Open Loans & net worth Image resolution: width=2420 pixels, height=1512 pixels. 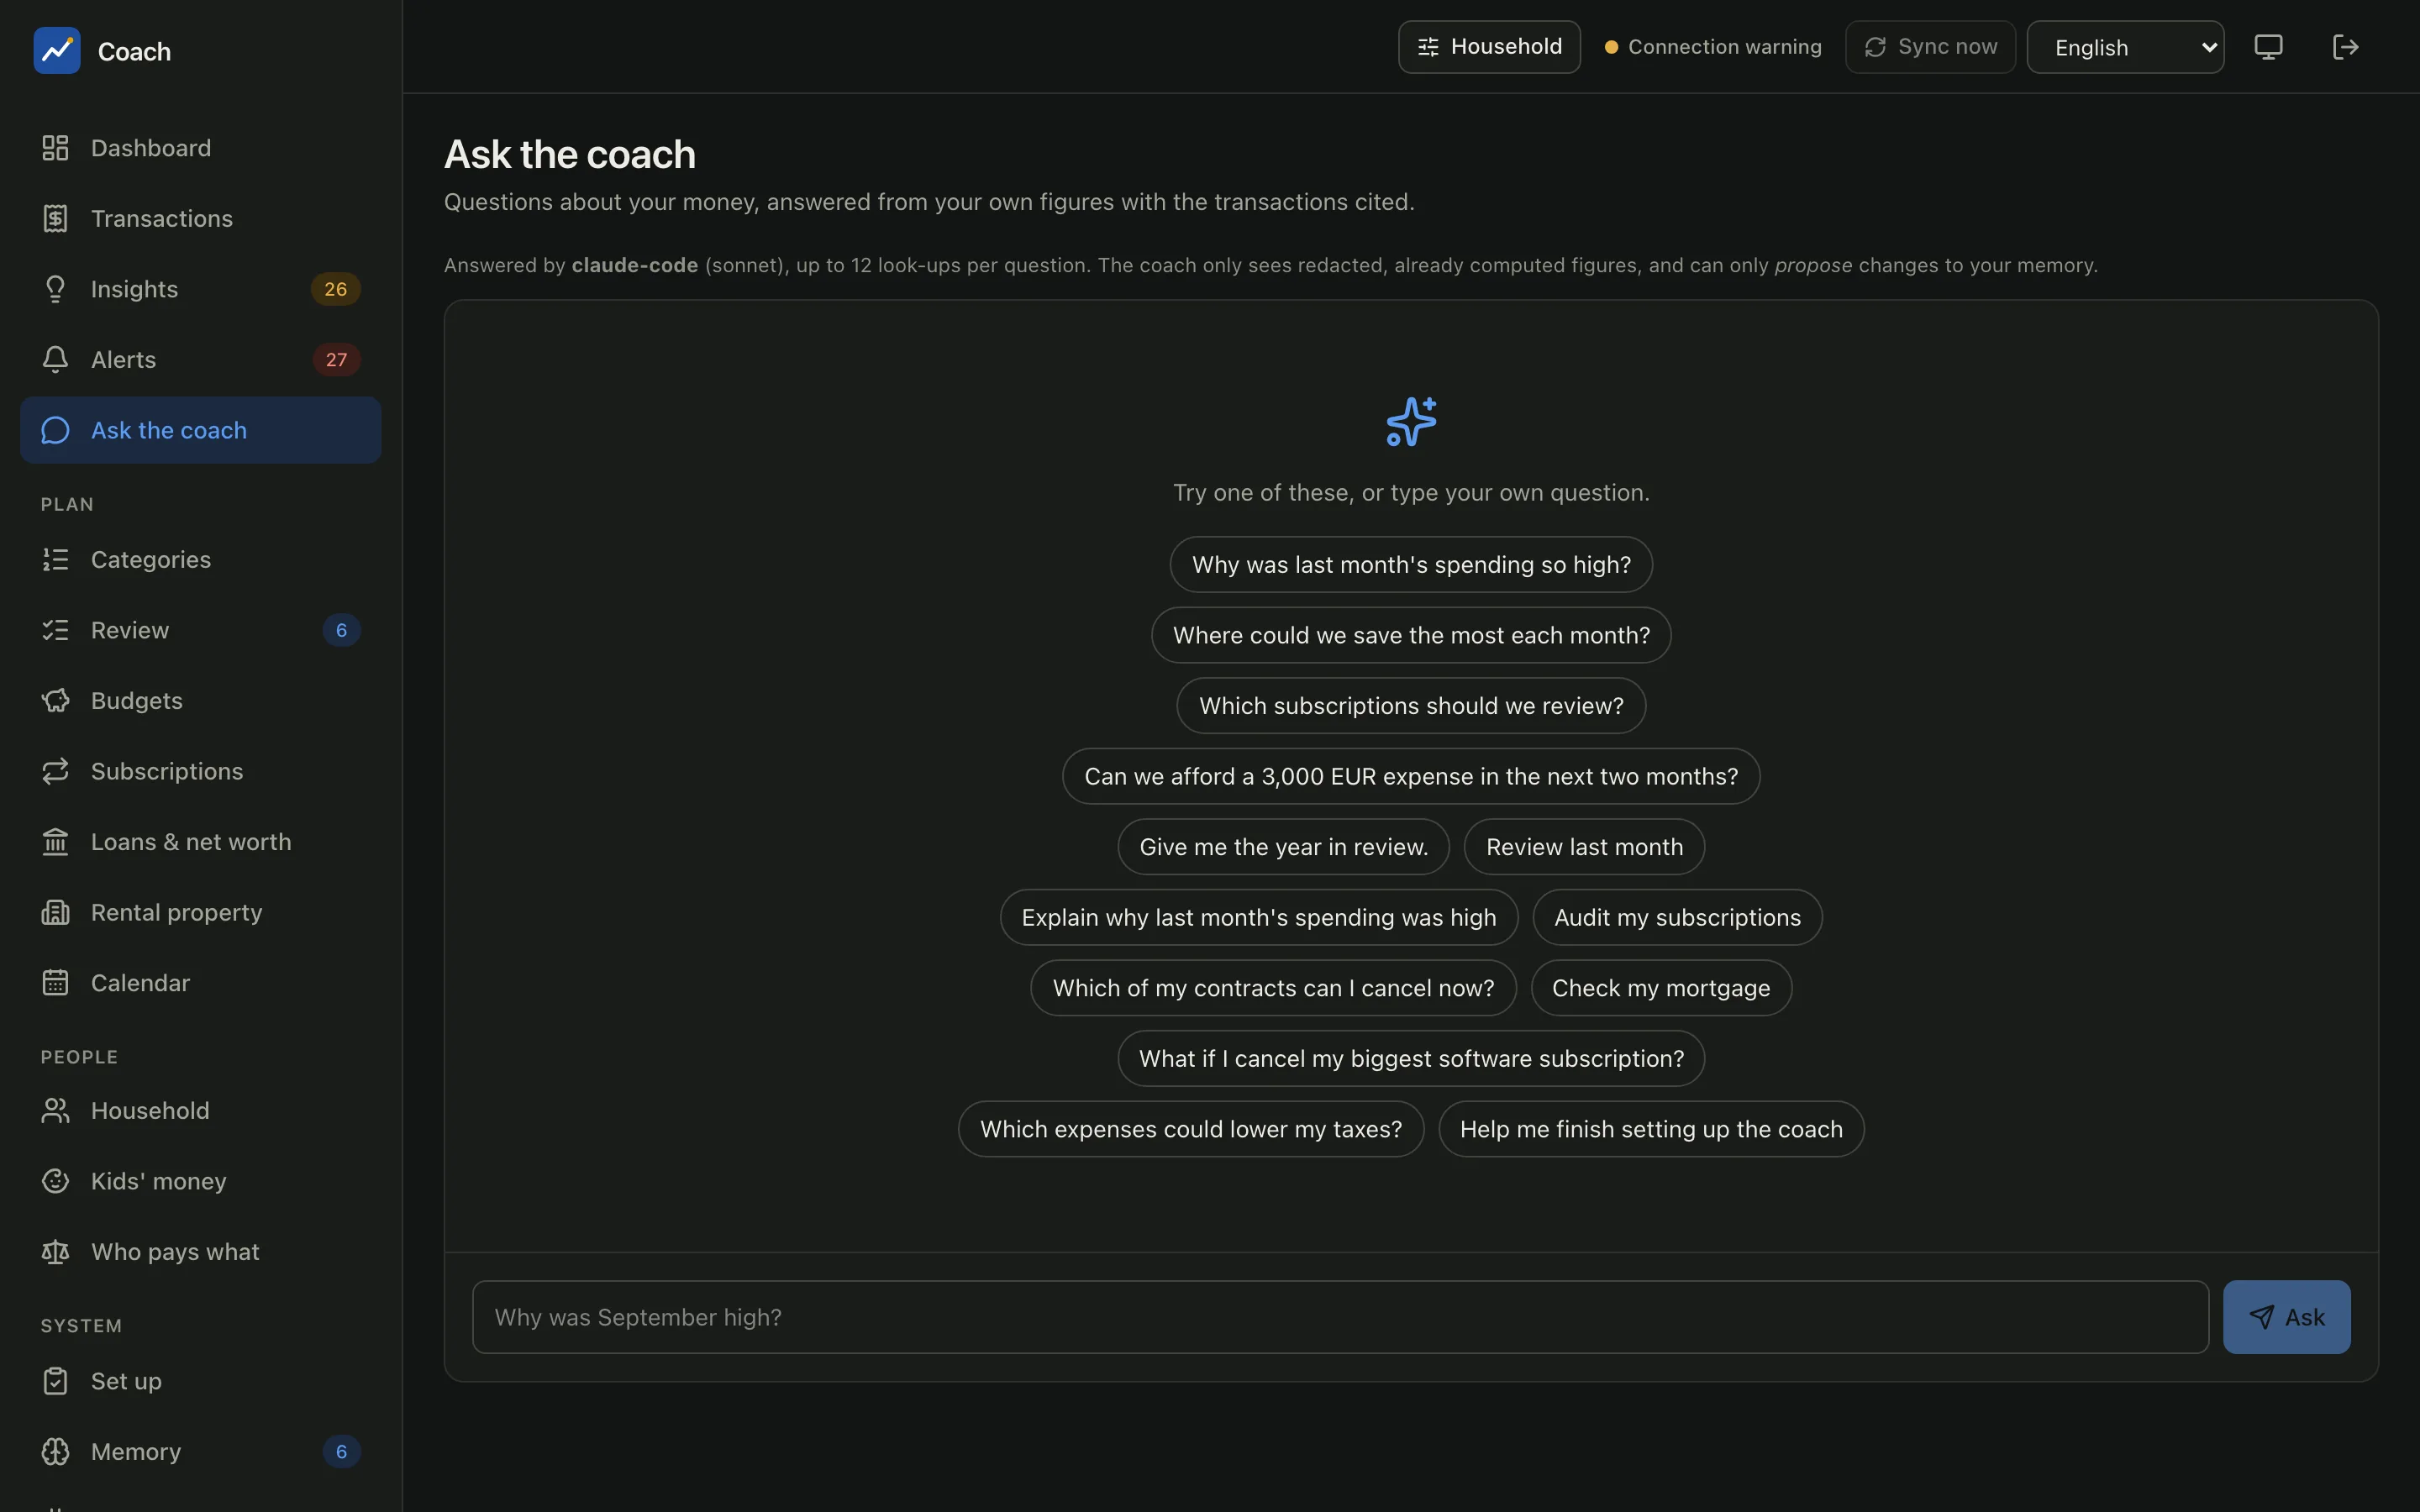(x=200, y=842)
